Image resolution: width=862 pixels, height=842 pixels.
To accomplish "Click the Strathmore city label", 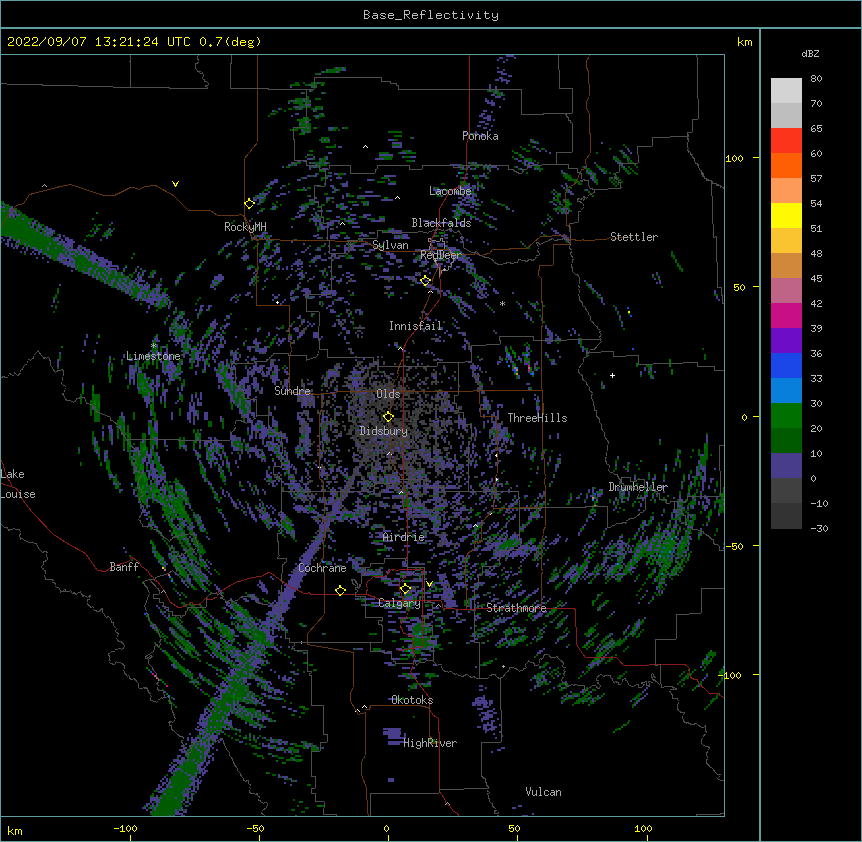I will [x=516, y=608].
